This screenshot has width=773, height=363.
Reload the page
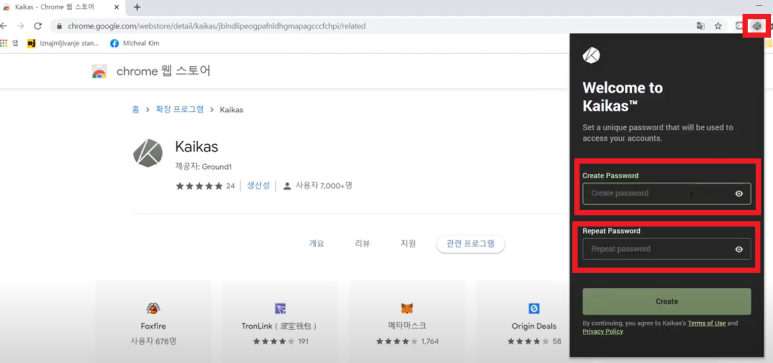37,26
